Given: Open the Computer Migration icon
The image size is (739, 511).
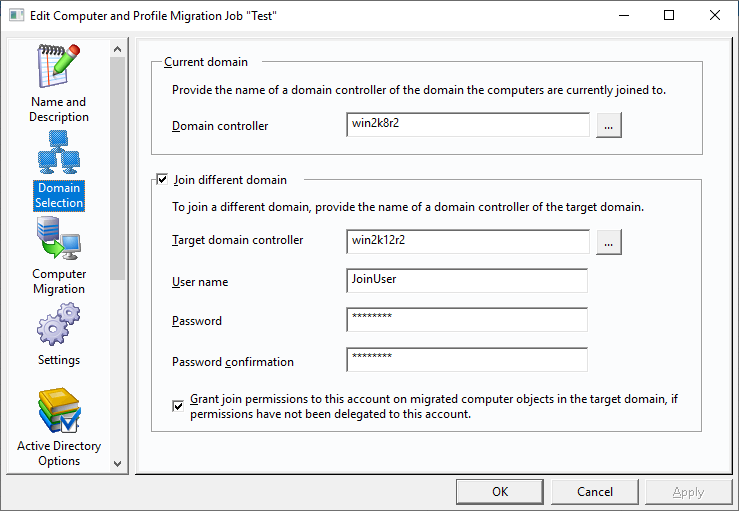Looking at the screenshot, I should click(x=59, y=238).
